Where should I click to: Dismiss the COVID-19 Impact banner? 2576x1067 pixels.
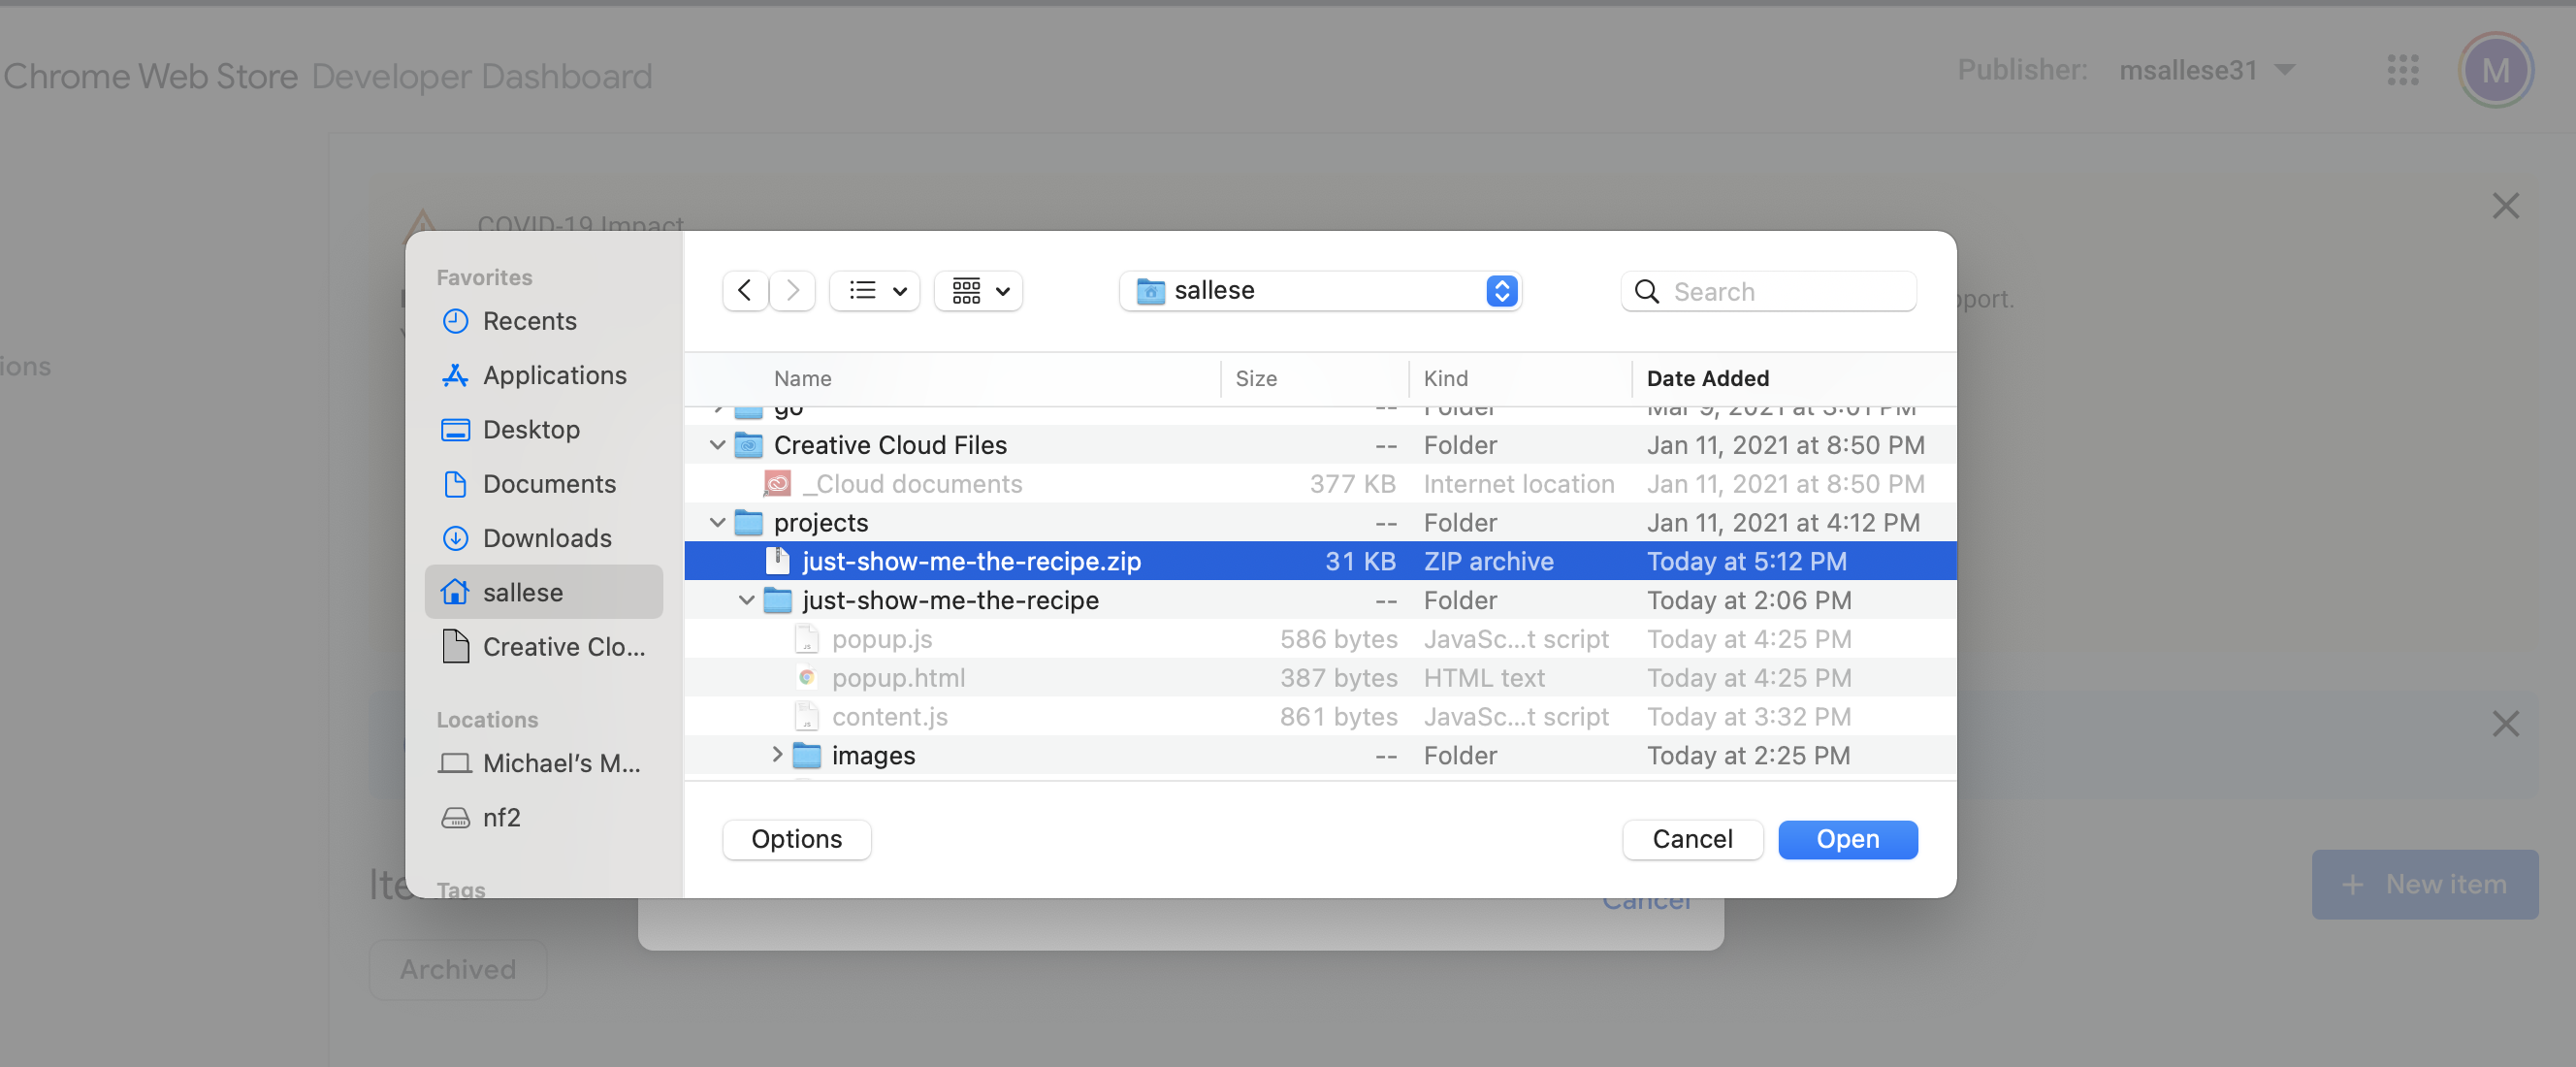(x=2505, y=206)
